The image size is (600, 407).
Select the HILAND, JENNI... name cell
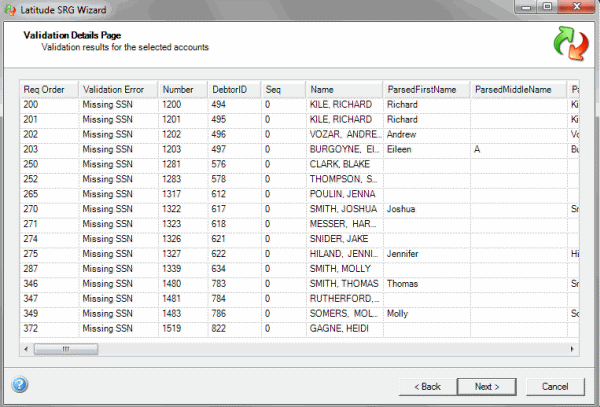coord(344,254)
